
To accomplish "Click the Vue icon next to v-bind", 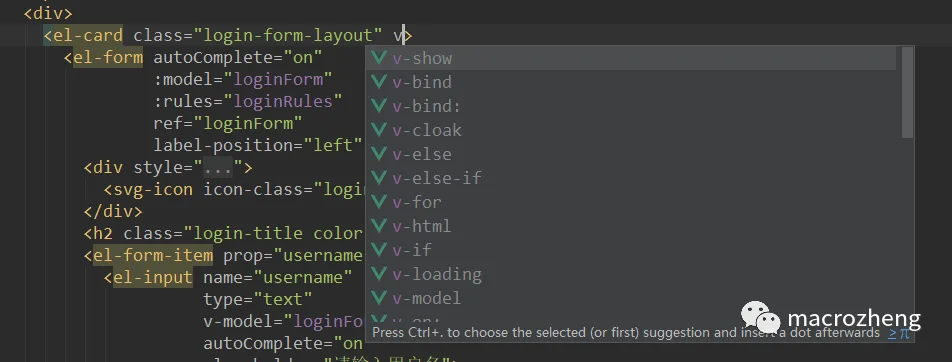I will pyautogui.click(x=379, y=82).
